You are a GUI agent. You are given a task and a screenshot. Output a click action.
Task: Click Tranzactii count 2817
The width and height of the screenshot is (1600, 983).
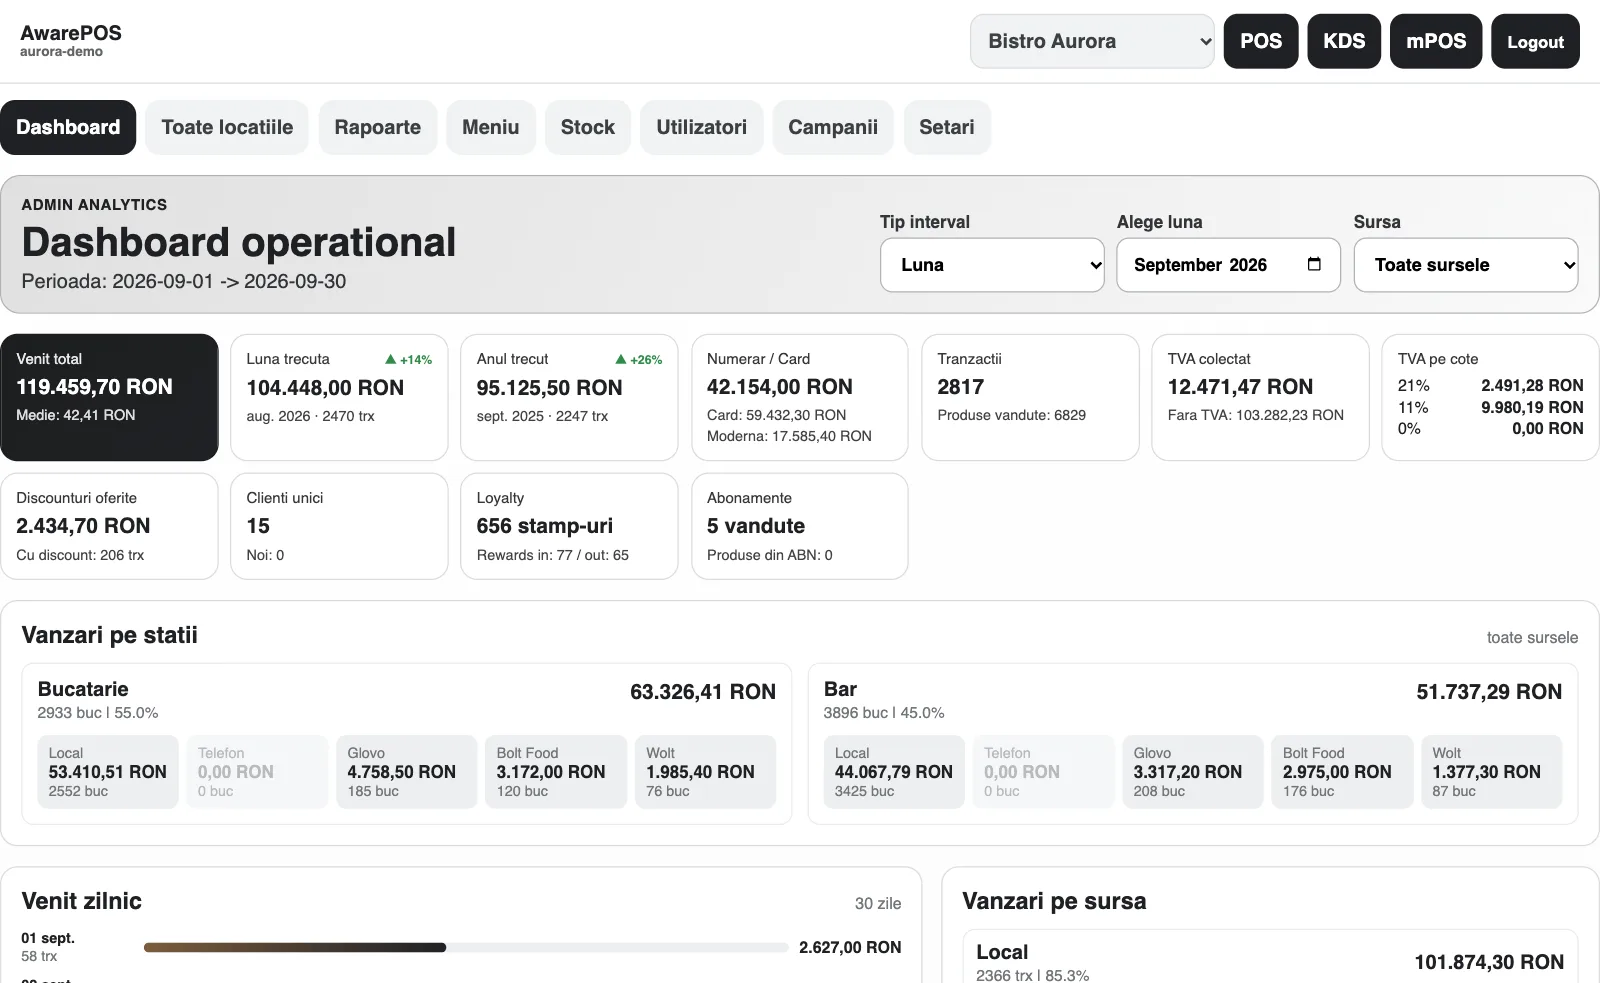tap(961, 387)
